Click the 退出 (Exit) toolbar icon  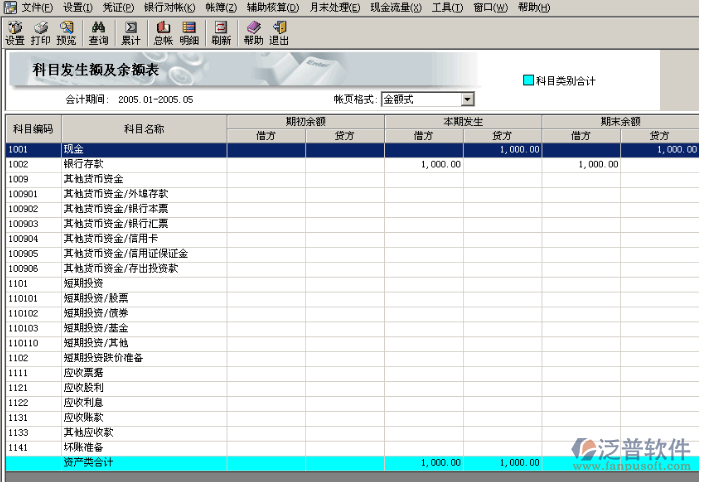279,33
